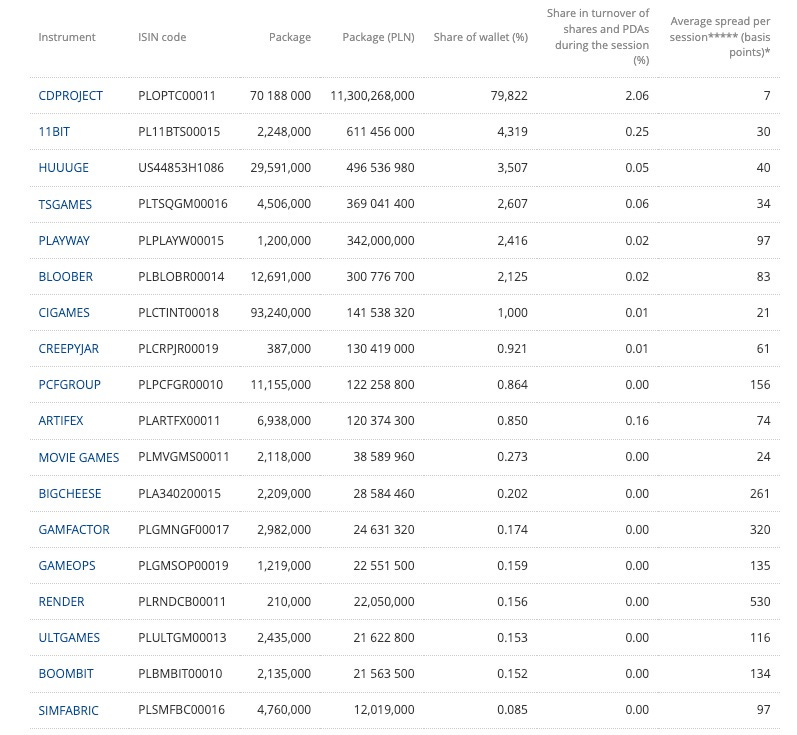Open the ULTGAMES instrument link
This screenshot has width=797, height=735.
(69, 638)
